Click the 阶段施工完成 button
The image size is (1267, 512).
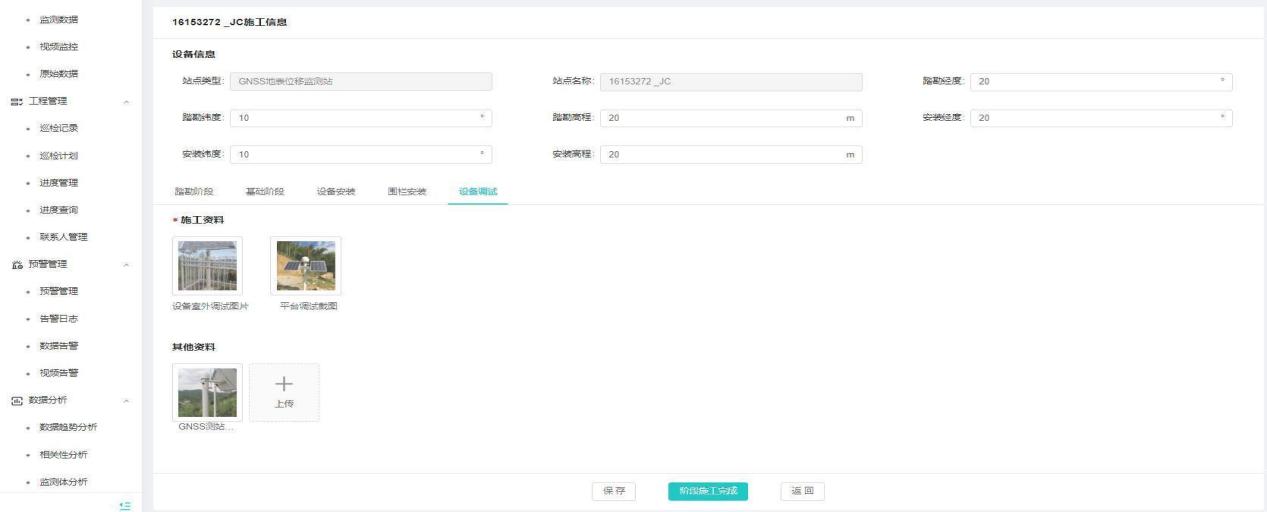tap(708, 491)
